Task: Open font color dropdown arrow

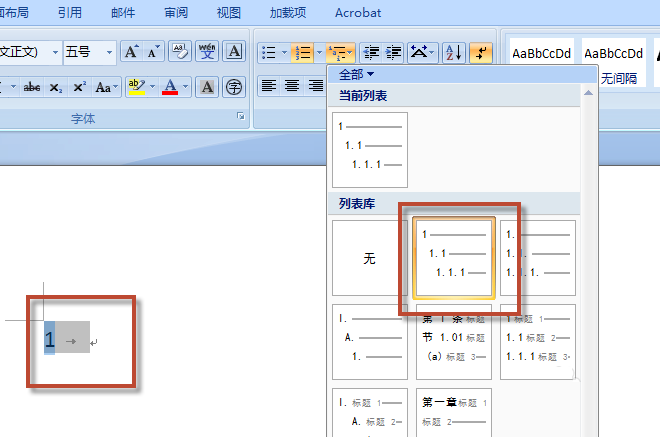Action: click(x=186, y=87)
